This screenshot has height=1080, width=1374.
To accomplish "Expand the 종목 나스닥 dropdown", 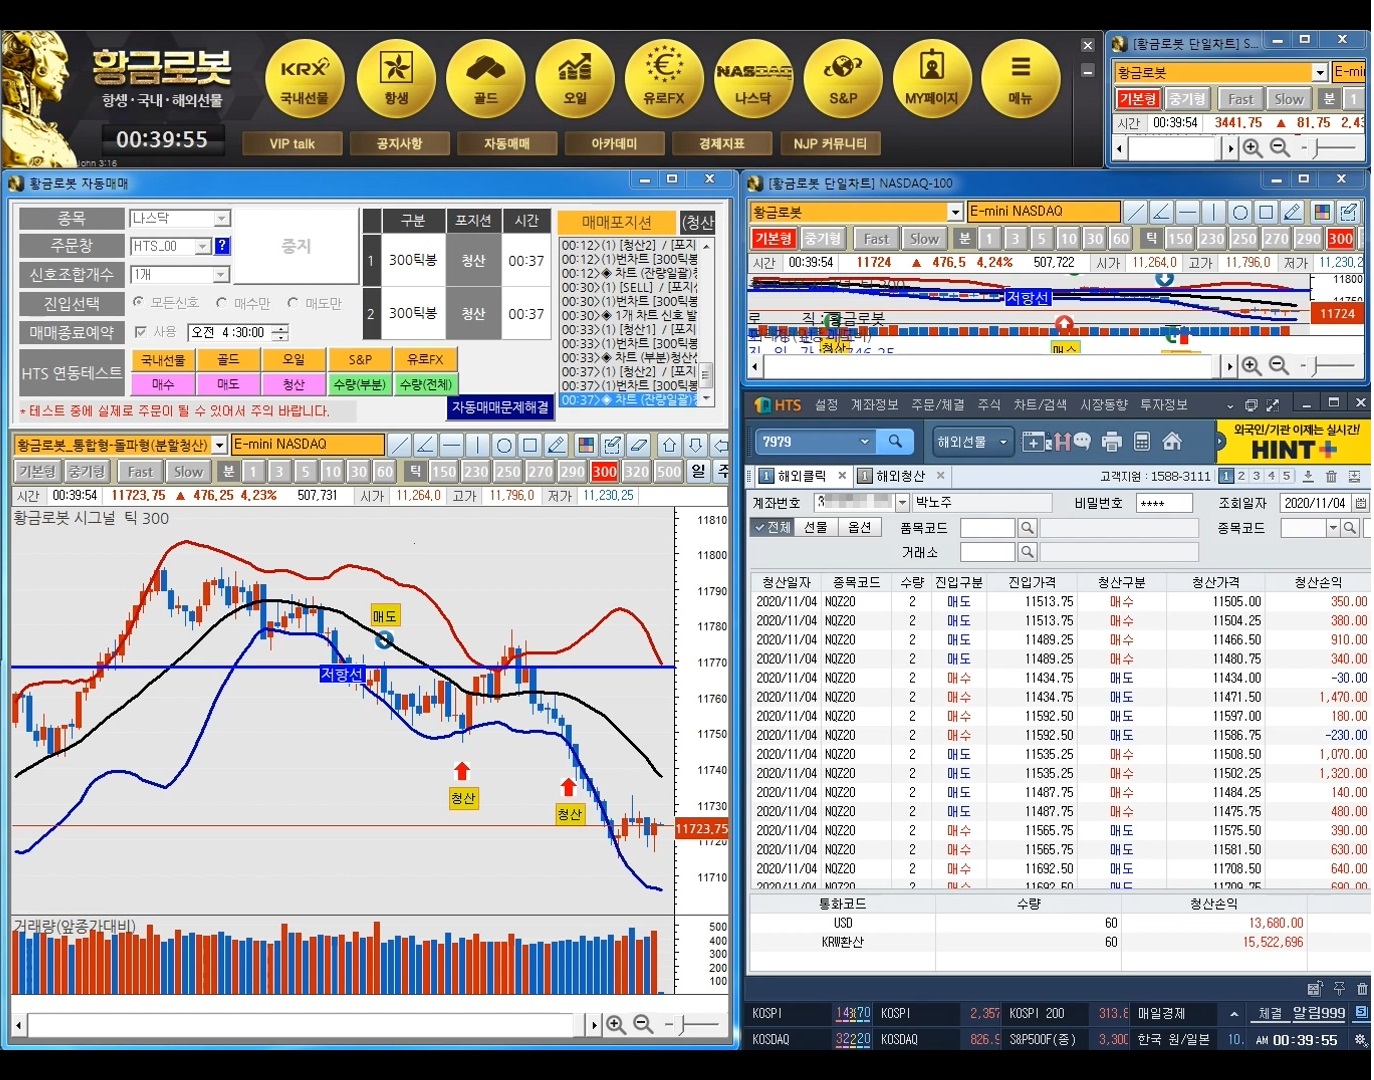I will 222,218.
